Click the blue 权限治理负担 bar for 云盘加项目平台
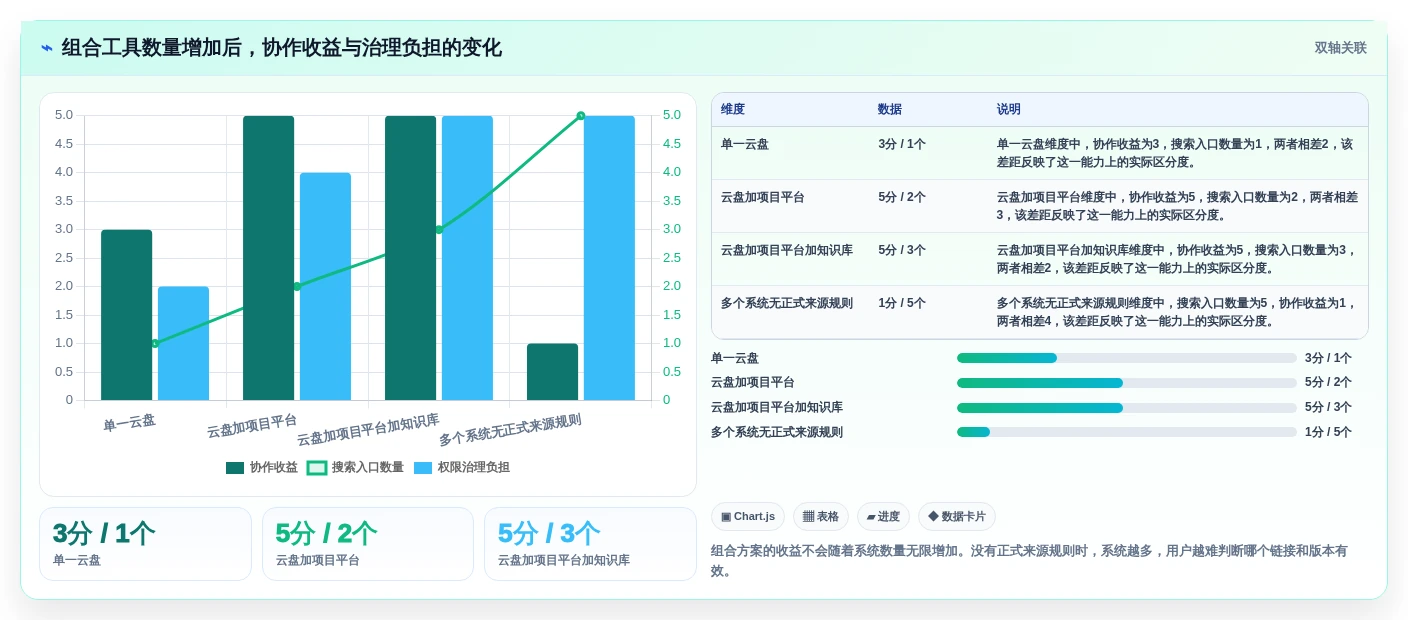Viewport: 1408px width, 620px height. (x=325, y=286)
